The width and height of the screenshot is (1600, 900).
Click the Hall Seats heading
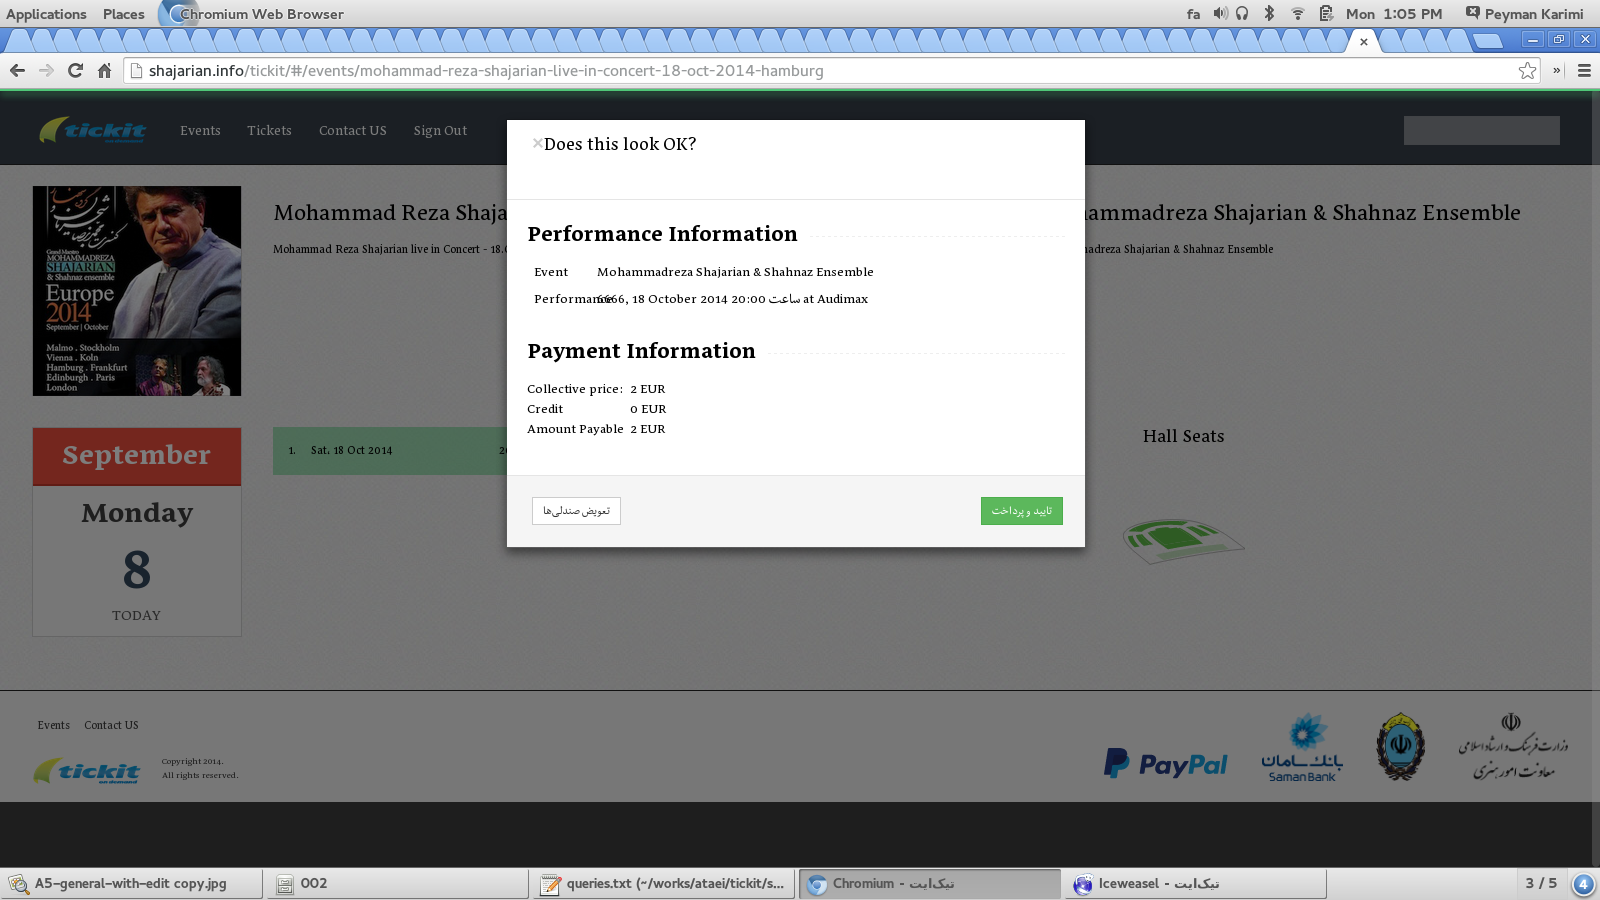[x=1183, y=436]
